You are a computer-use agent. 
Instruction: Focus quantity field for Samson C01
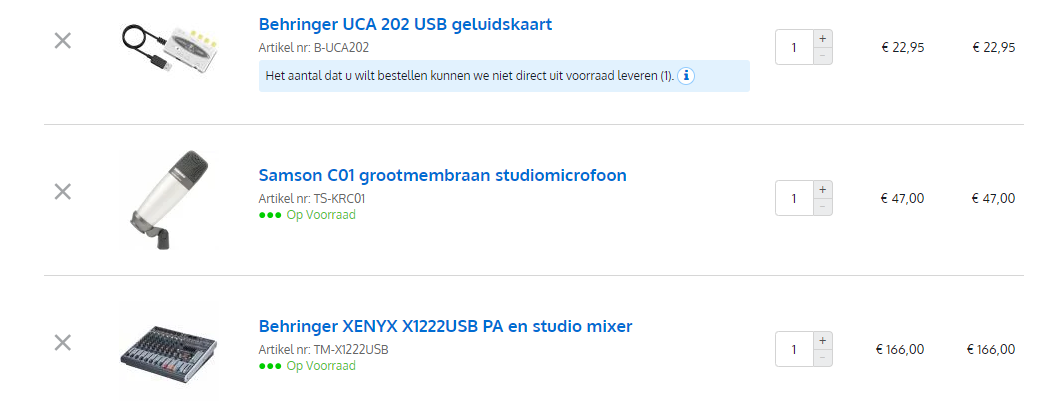[794, 198]
